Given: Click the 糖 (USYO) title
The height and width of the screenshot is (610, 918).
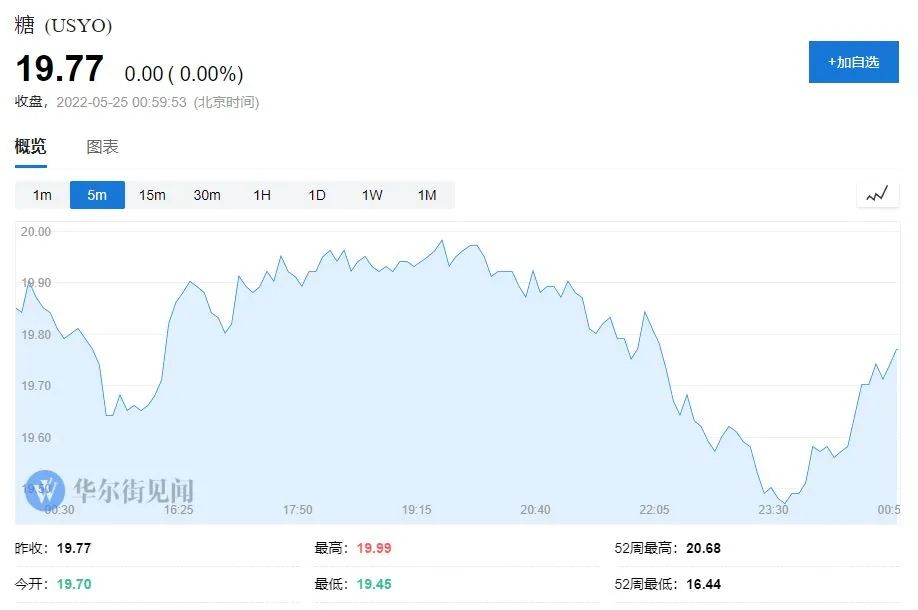Looking at the screenshot, I should 64,26.
